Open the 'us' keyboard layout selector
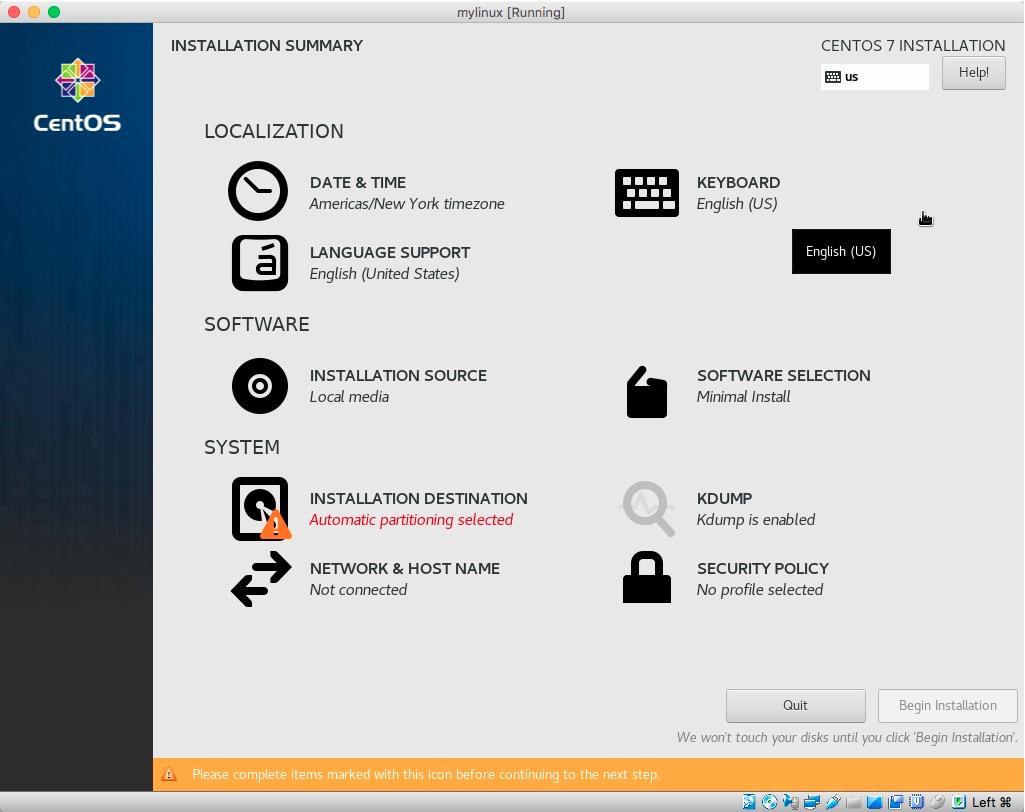The image size is (1025, 812). tap(873, 76)
